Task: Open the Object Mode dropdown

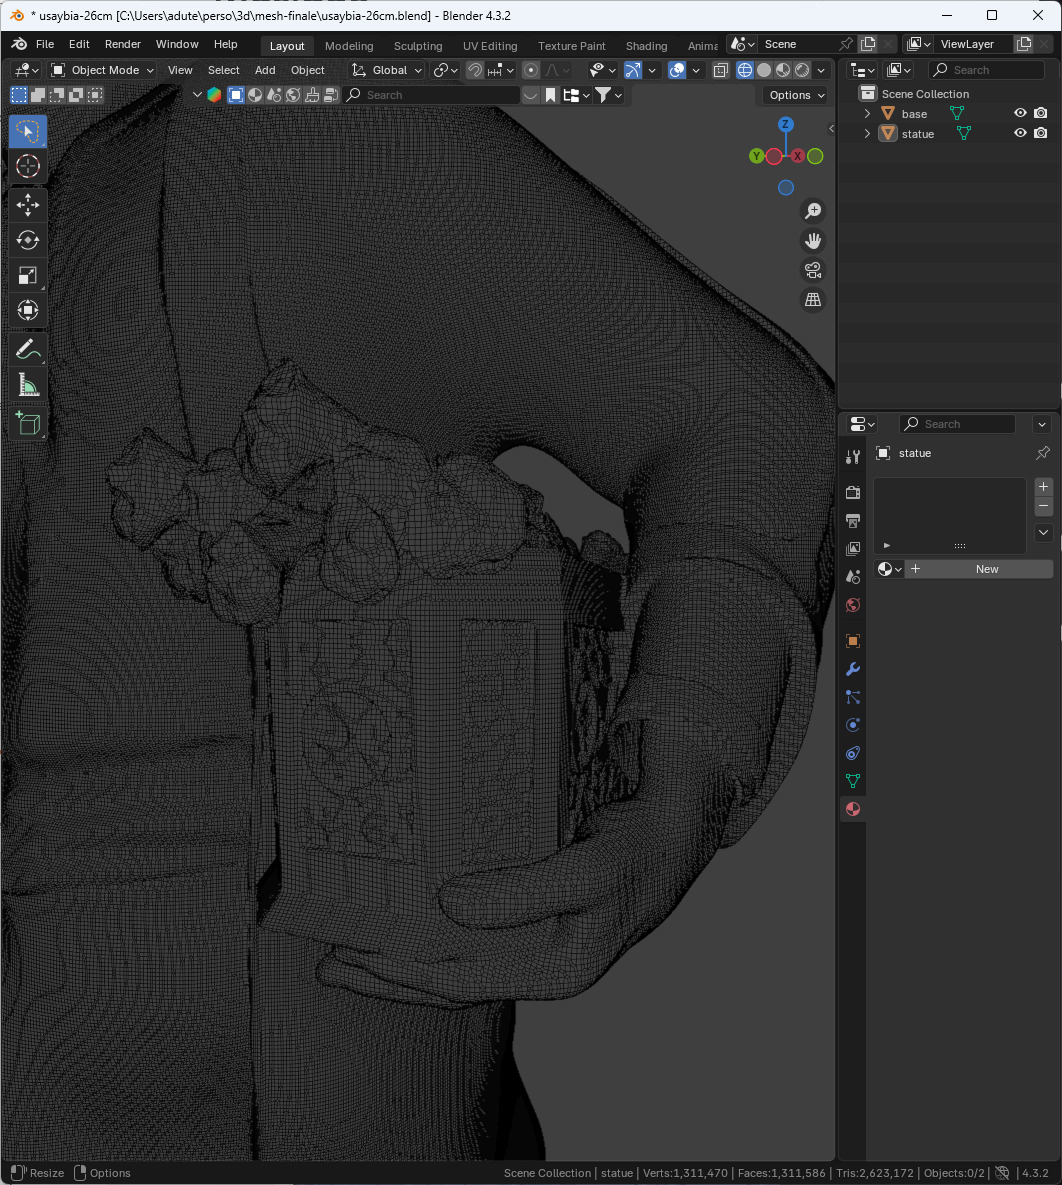Action: (102, 70)
